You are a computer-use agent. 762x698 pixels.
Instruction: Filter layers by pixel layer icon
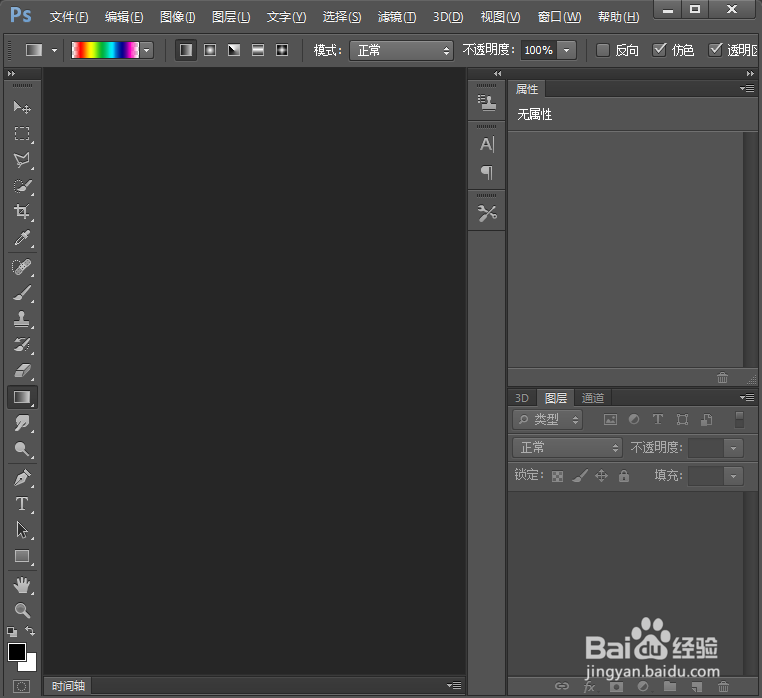pyautogui.click(x=610, y=419)
